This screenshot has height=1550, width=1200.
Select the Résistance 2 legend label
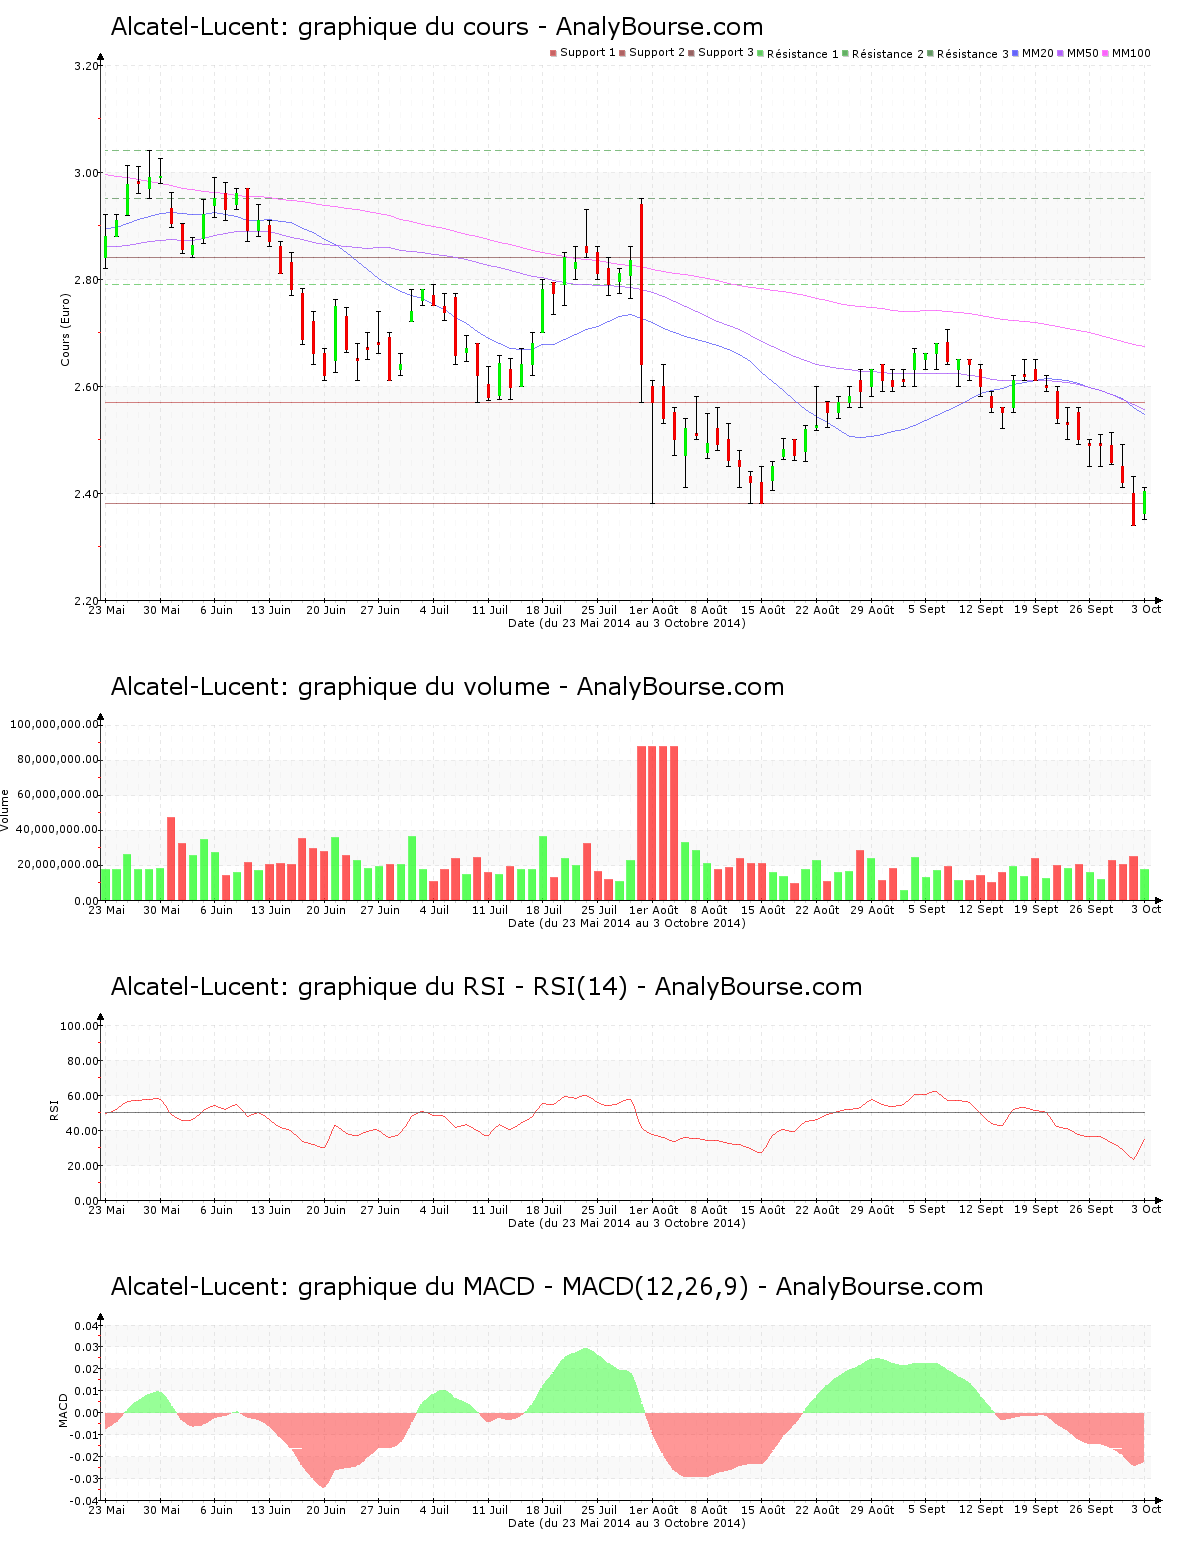pos(888,54)
